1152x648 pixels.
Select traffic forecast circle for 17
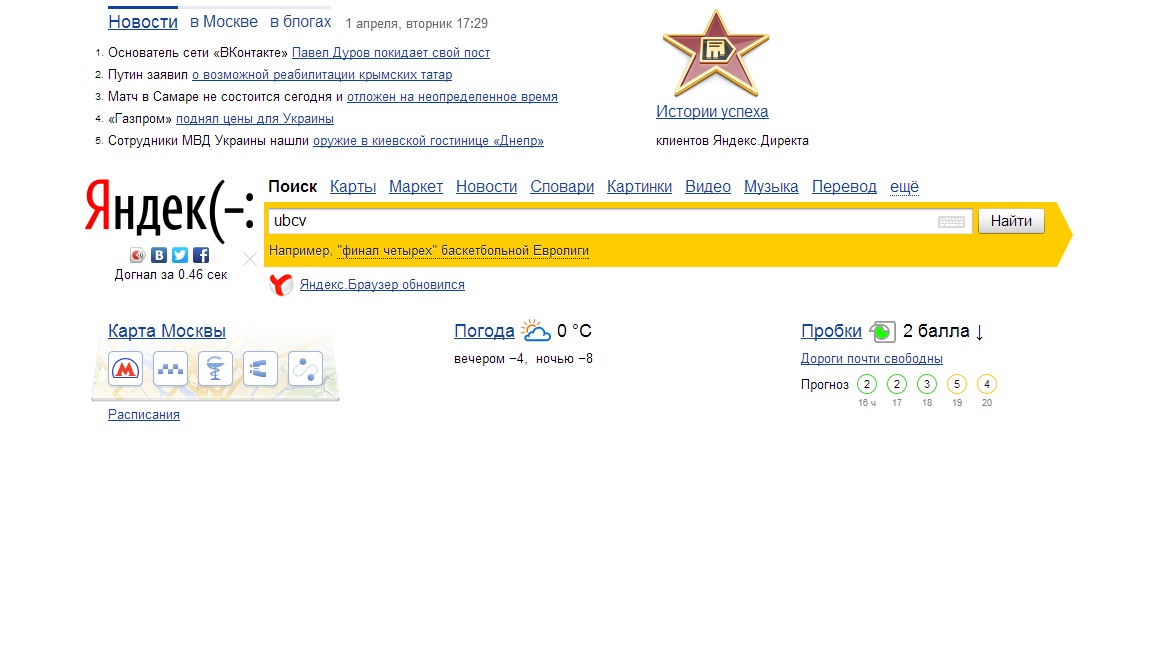pos(897,384)
